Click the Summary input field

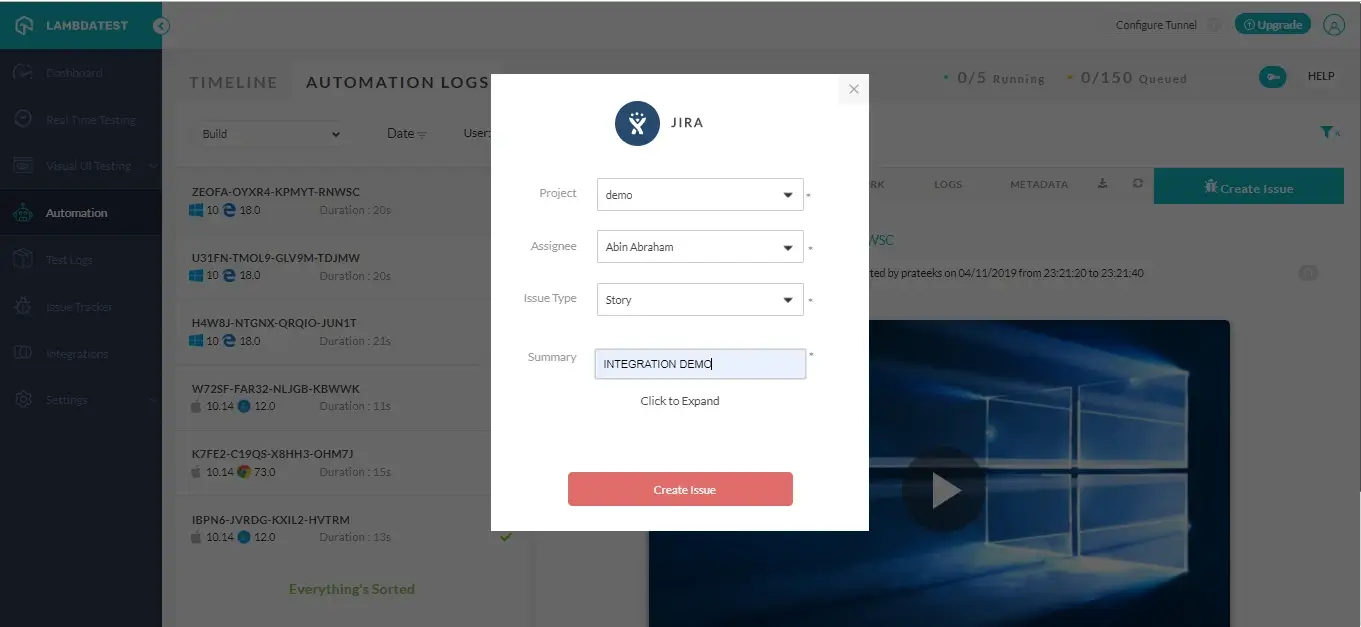[699, 364]
